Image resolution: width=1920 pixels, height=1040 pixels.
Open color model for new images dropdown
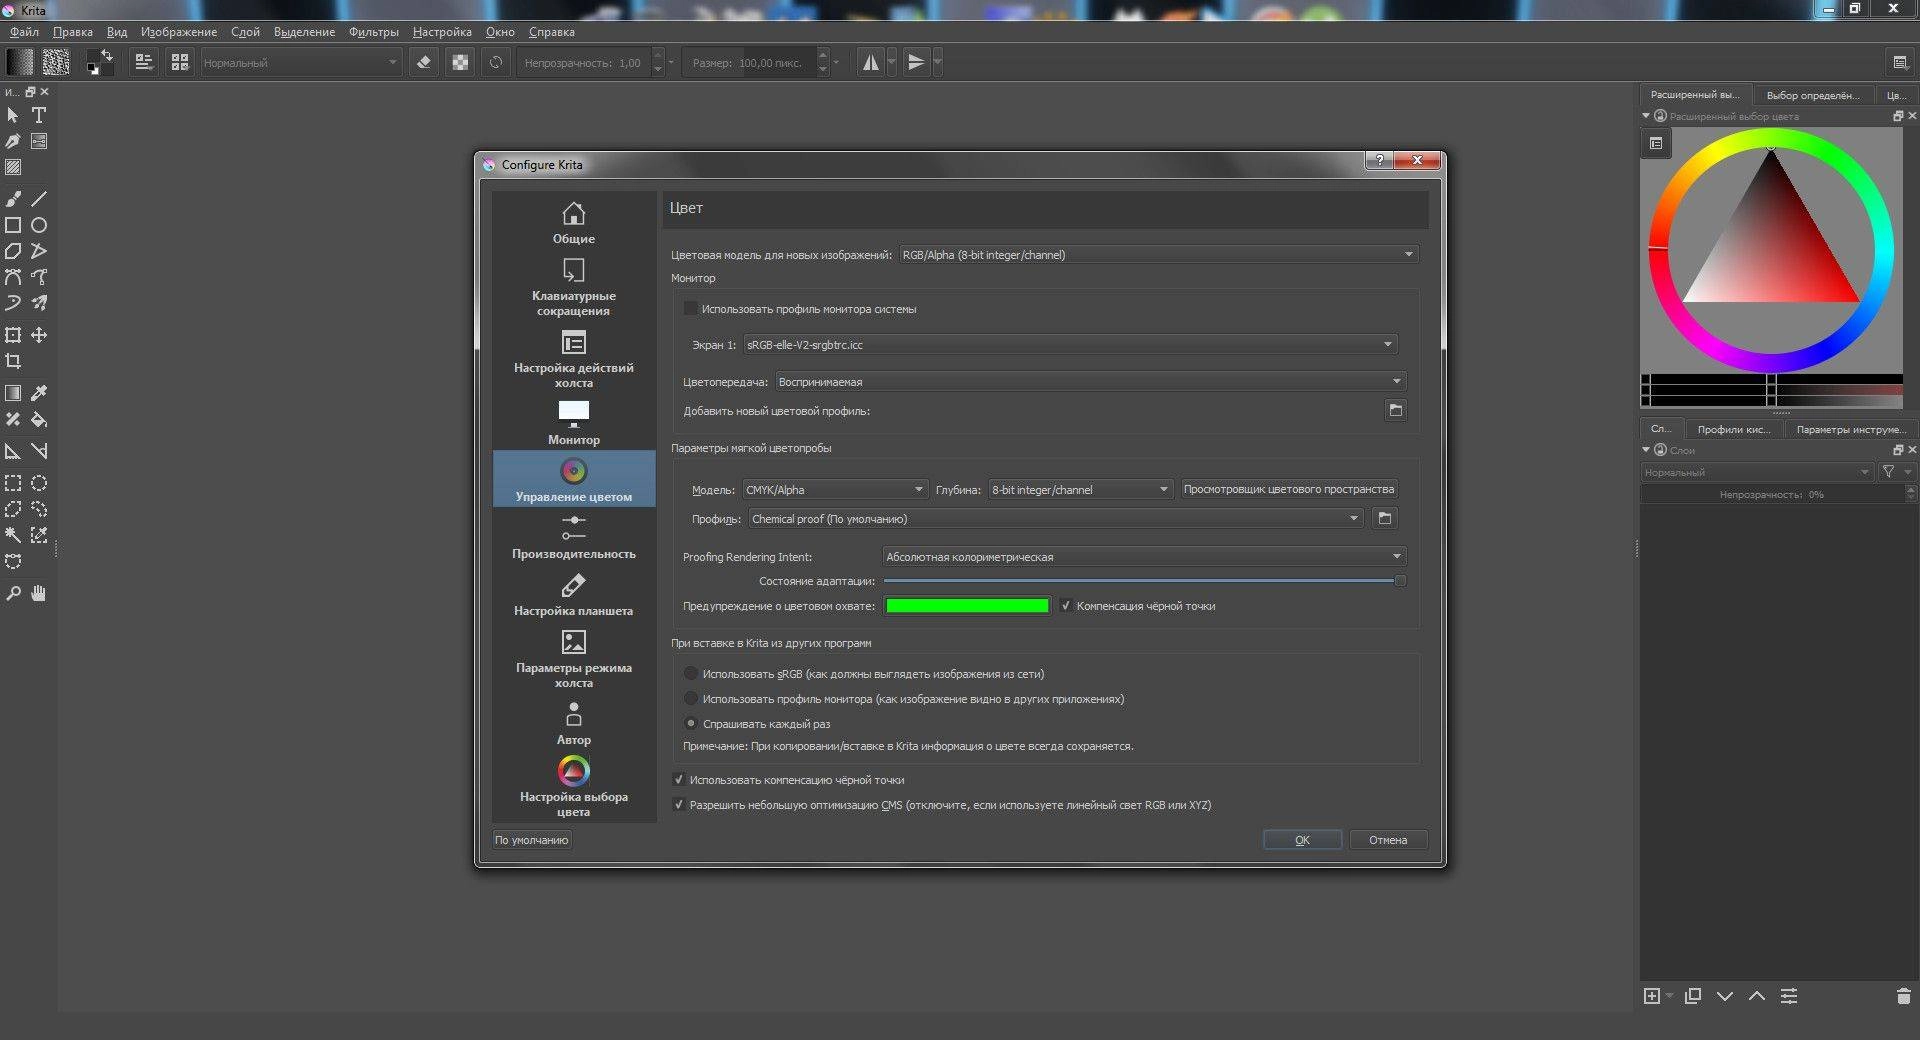1158,255
